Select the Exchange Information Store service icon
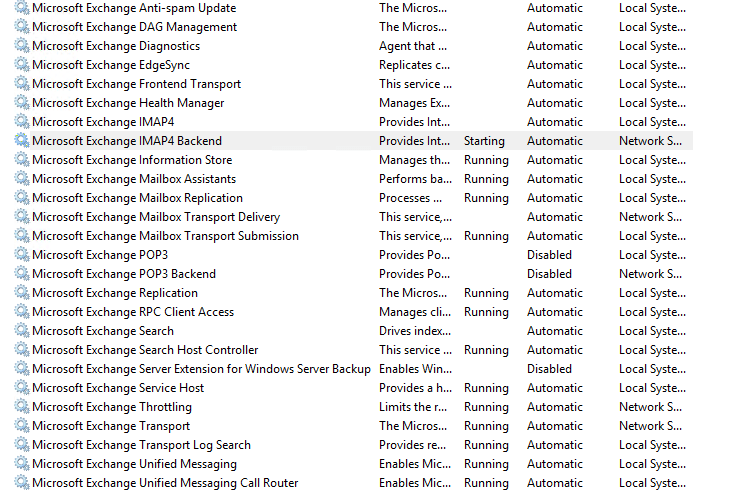The height and width of the screenshot is (492, 747). [x=22, y=160]
